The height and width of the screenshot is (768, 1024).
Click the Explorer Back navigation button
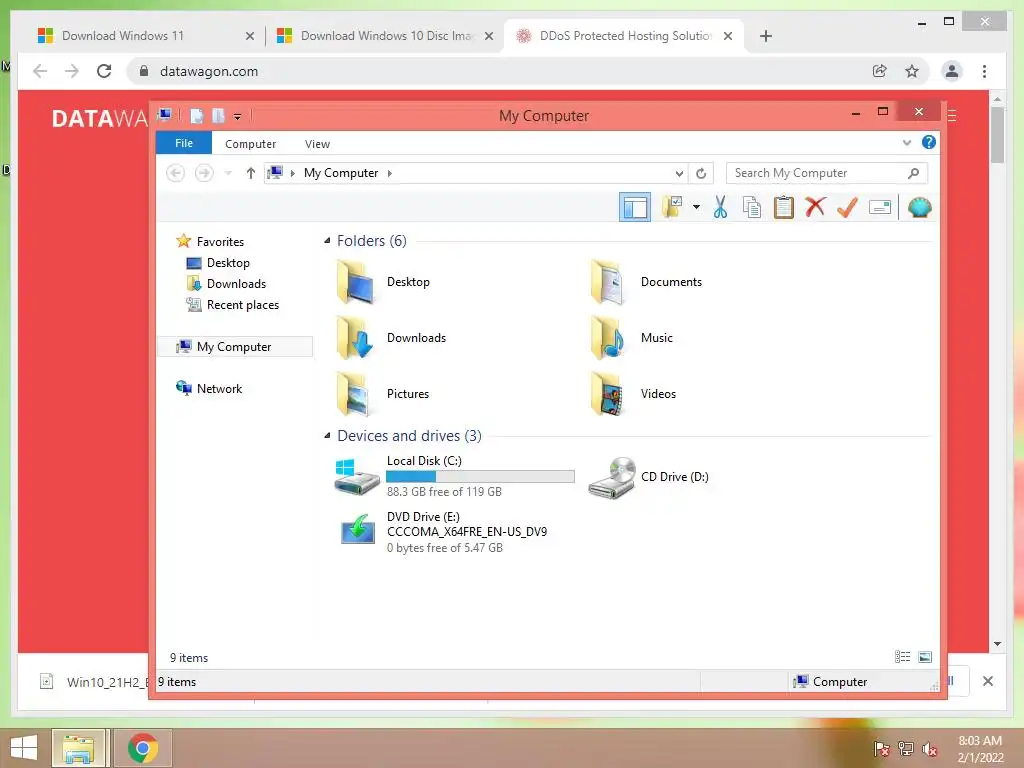pos(175,173)
